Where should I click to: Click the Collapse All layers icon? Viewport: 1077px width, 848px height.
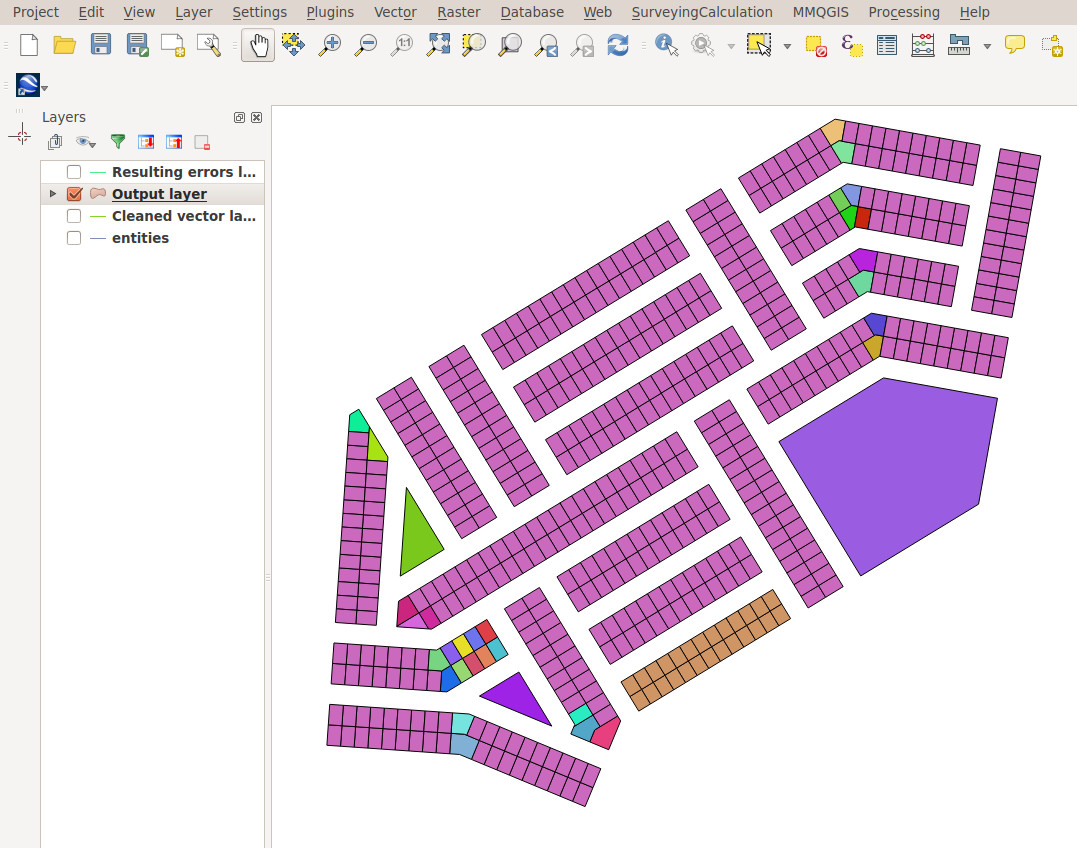tap(174, 142)
